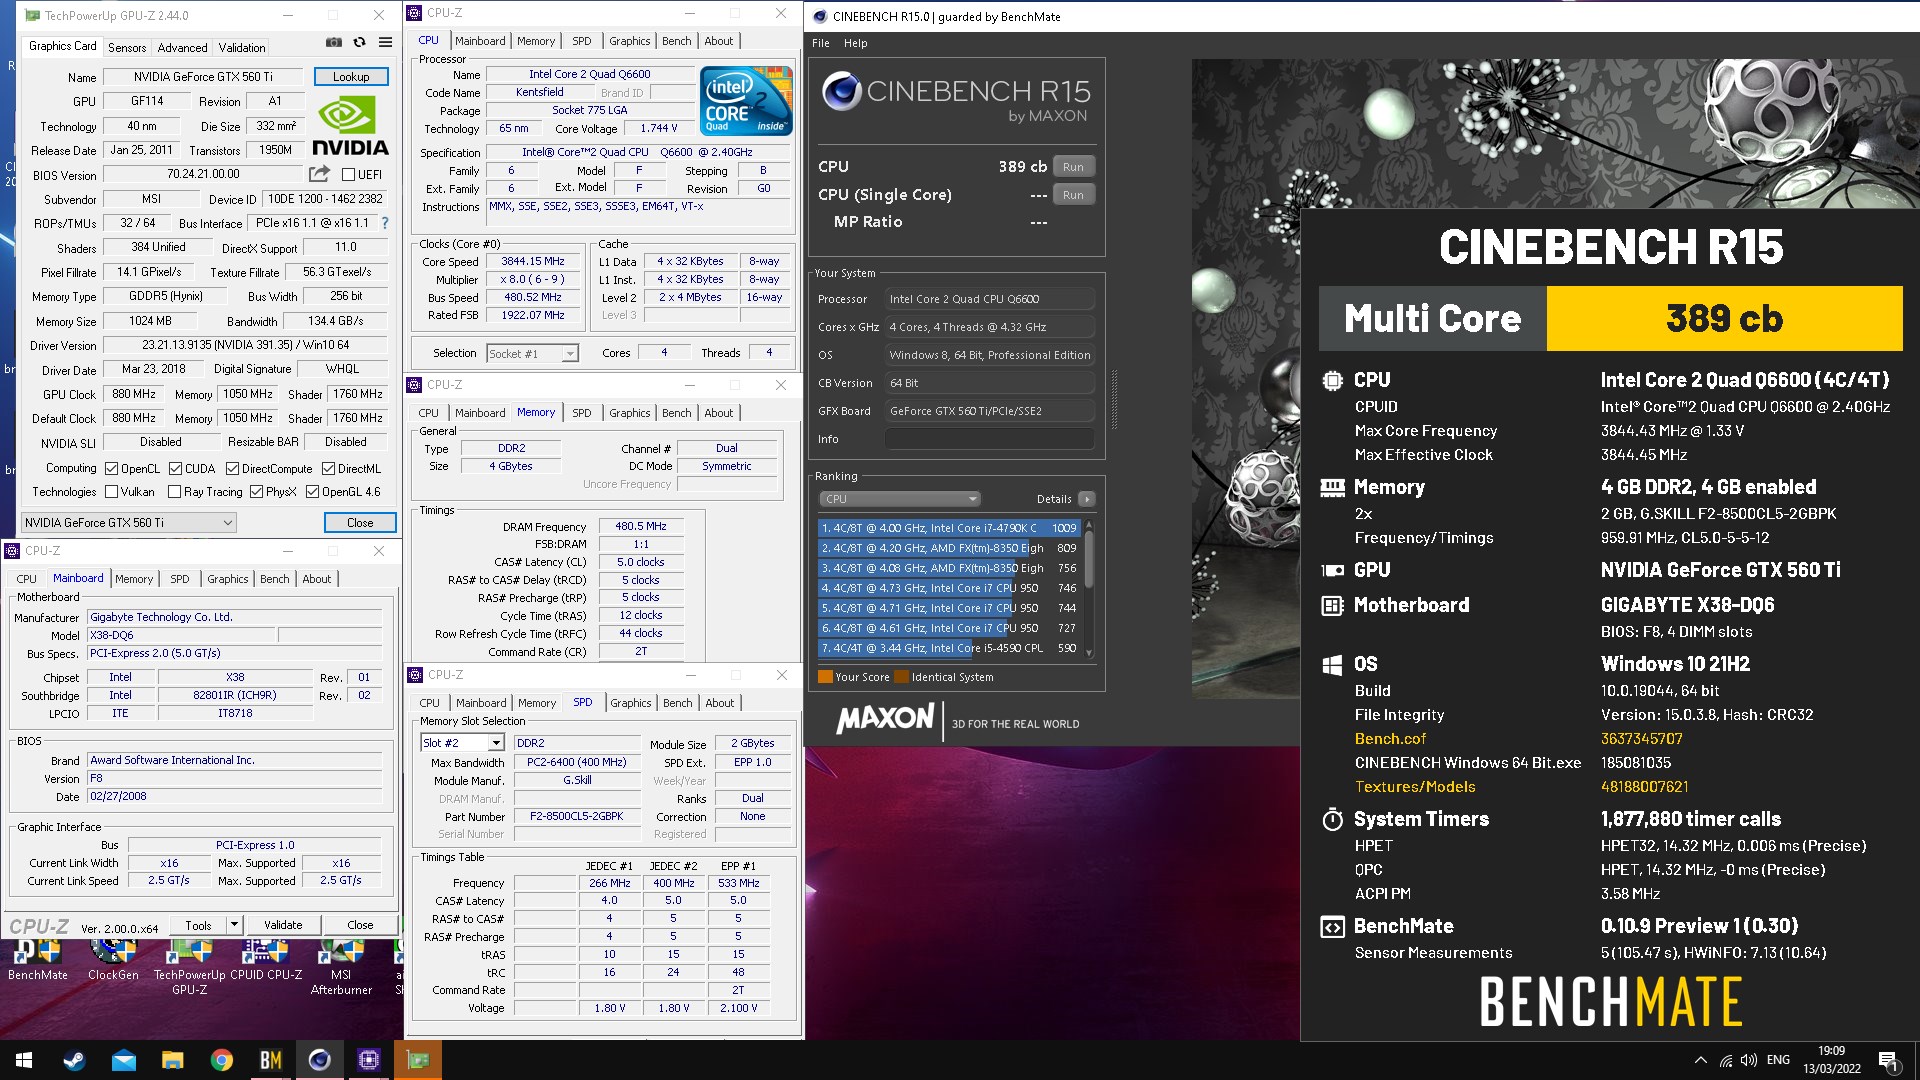Open Bench tab in top CPU-Z window
This screenshot has height=1080, width=1920.
[676, 41]
